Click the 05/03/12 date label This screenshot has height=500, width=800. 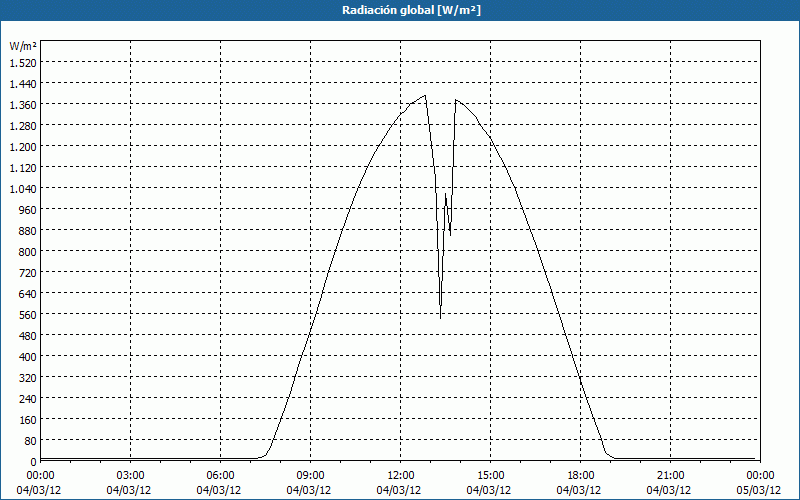click(759, 490)
